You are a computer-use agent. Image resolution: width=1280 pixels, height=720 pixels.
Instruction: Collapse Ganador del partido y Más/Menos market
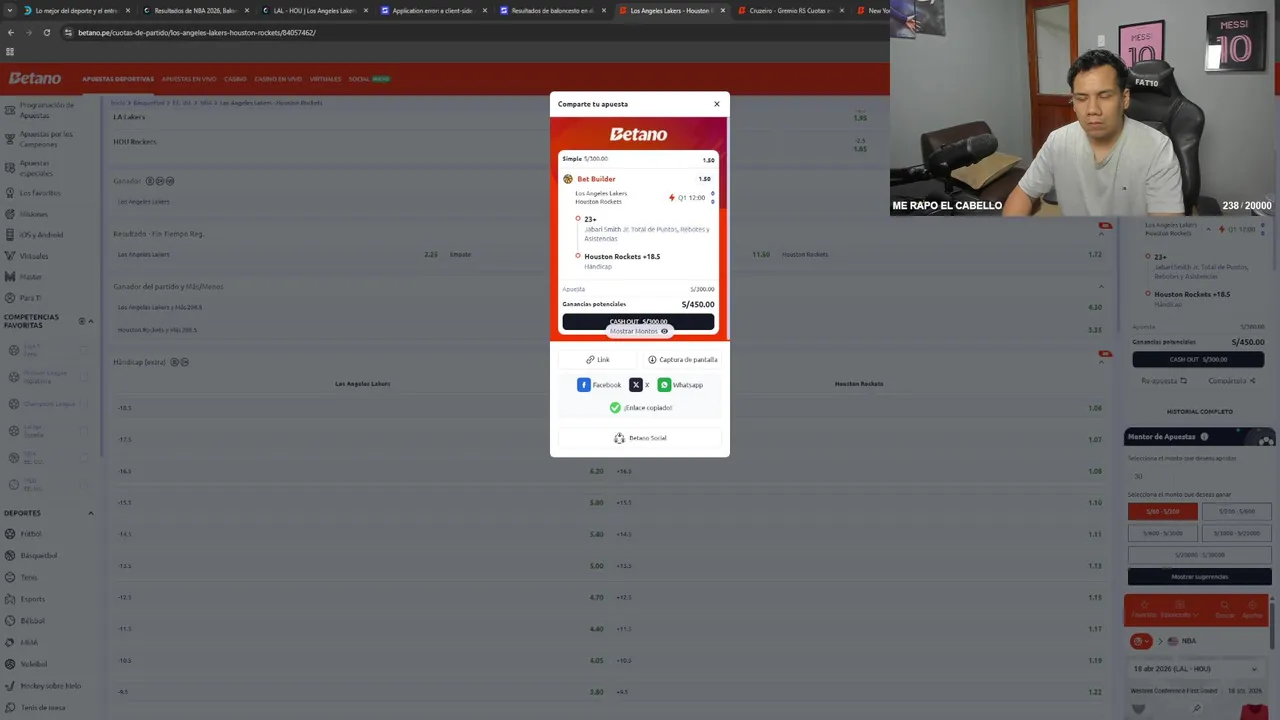click(1101, 286)
